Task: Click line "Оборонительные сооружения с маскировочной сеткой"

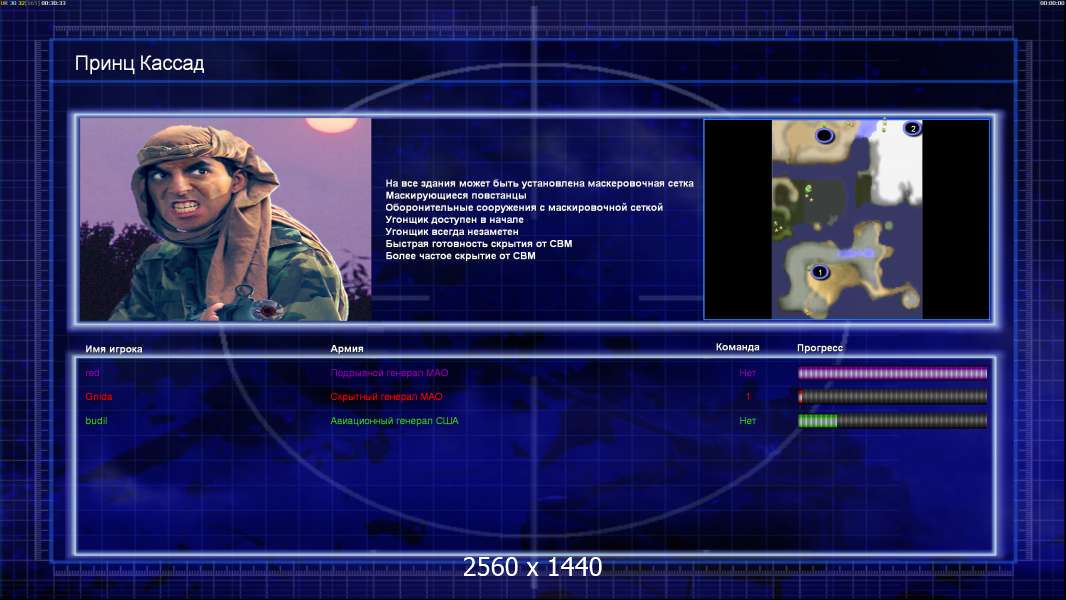Action: coord(524,207)
